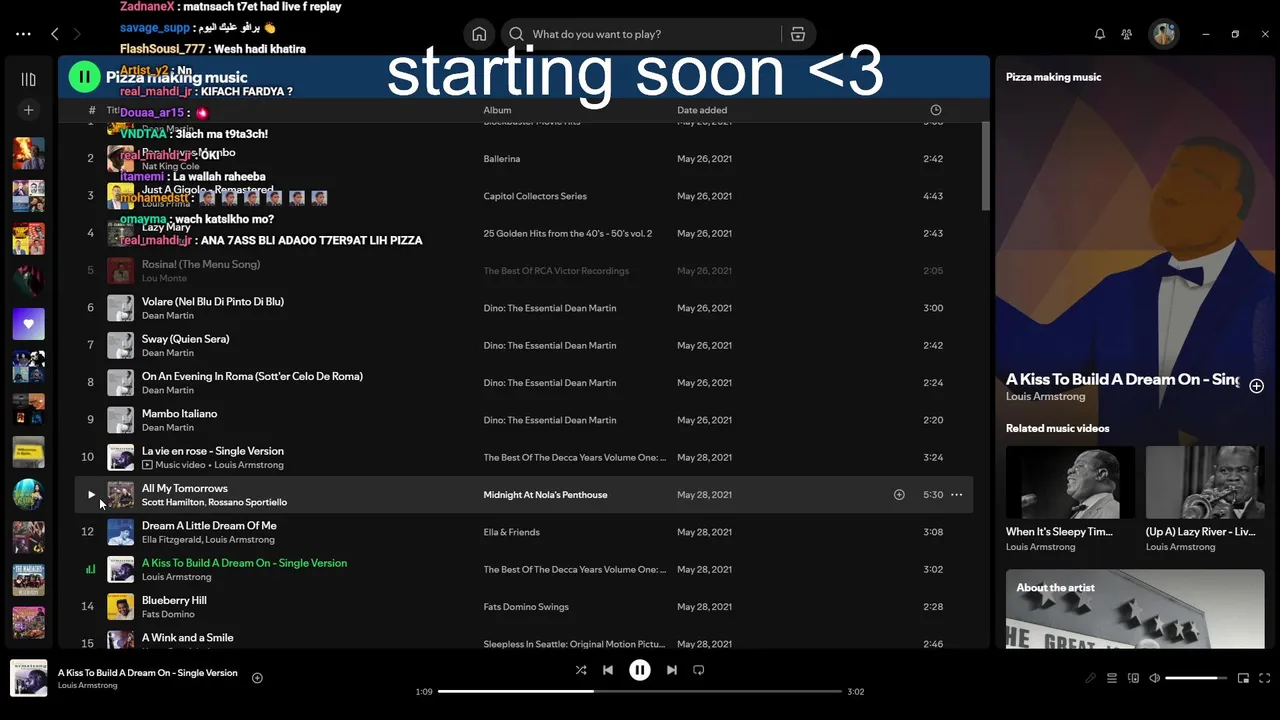Open Louis Armstrong link in now-playing bar
The image size is (1280, 720).
(87, 686)
